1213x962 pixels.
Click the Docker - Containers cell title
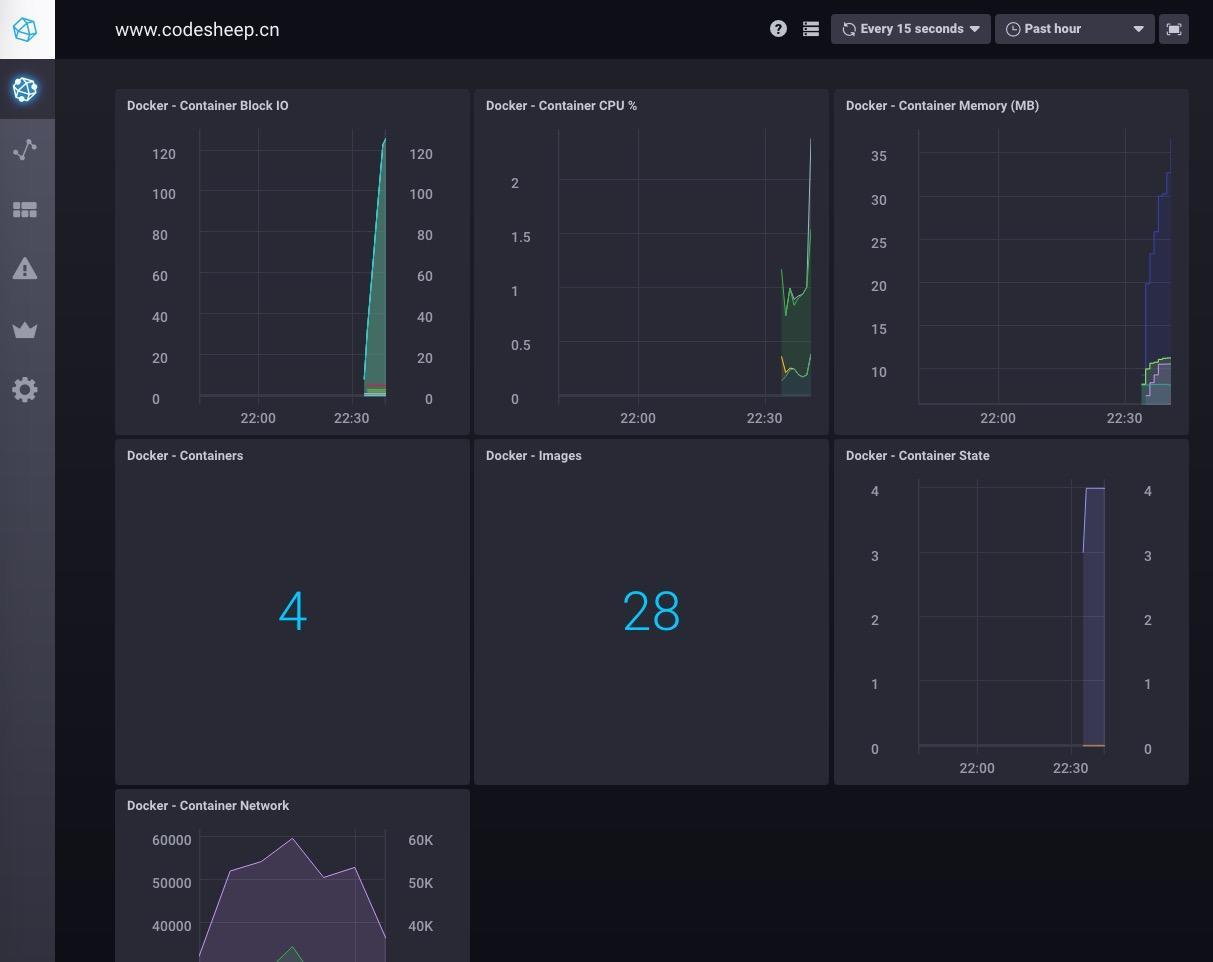pyautogui.click(x=185, y=455)
